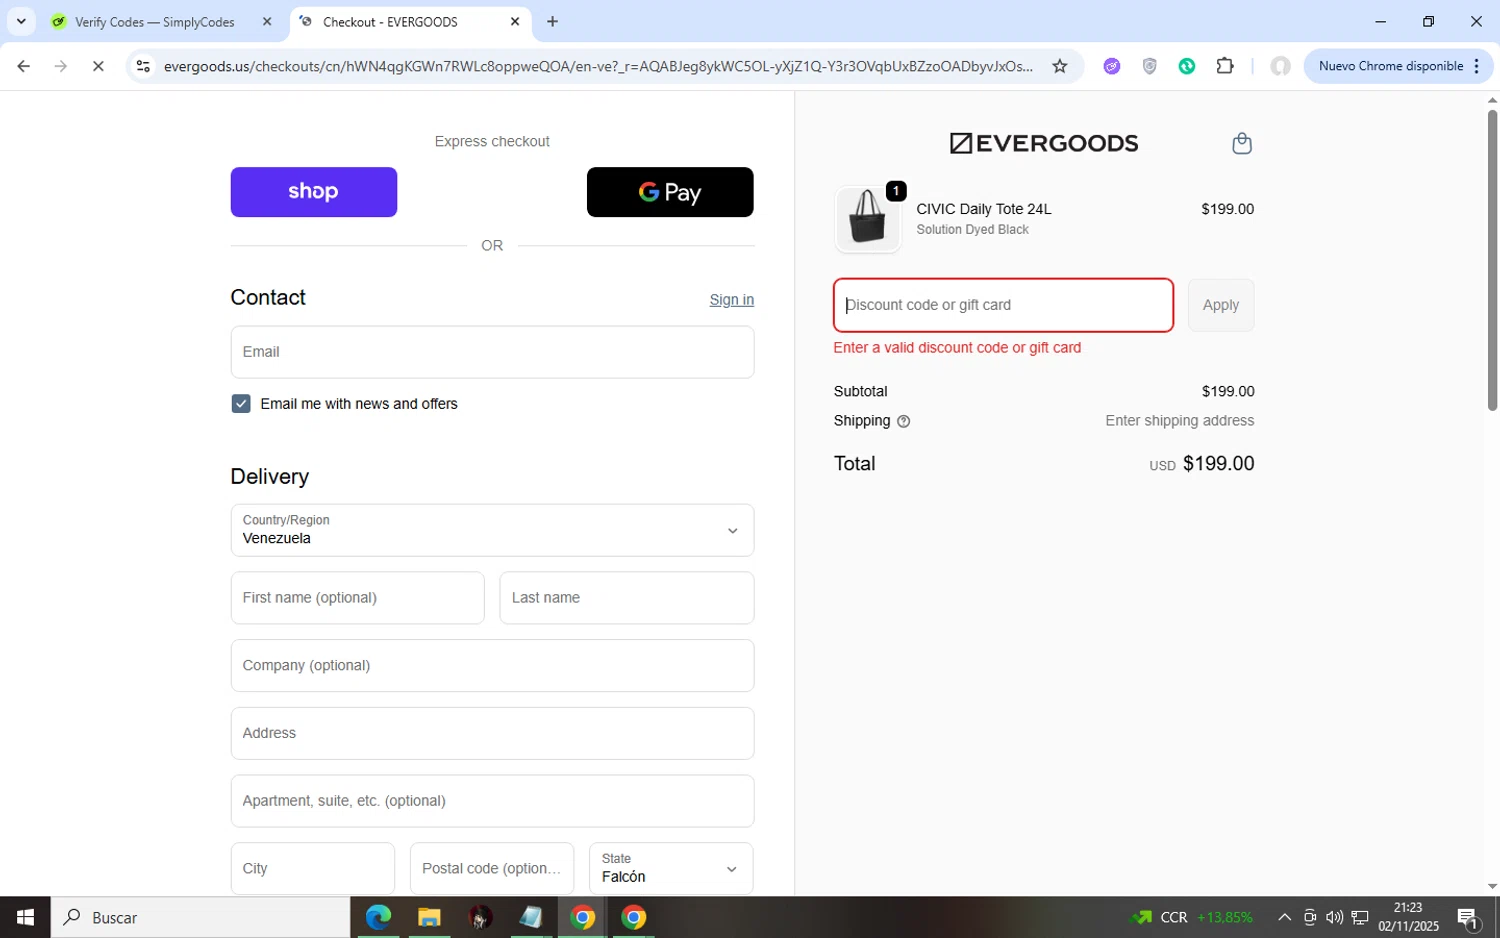
Task: Click the shield extension icon
Action: click(1150, 66)
